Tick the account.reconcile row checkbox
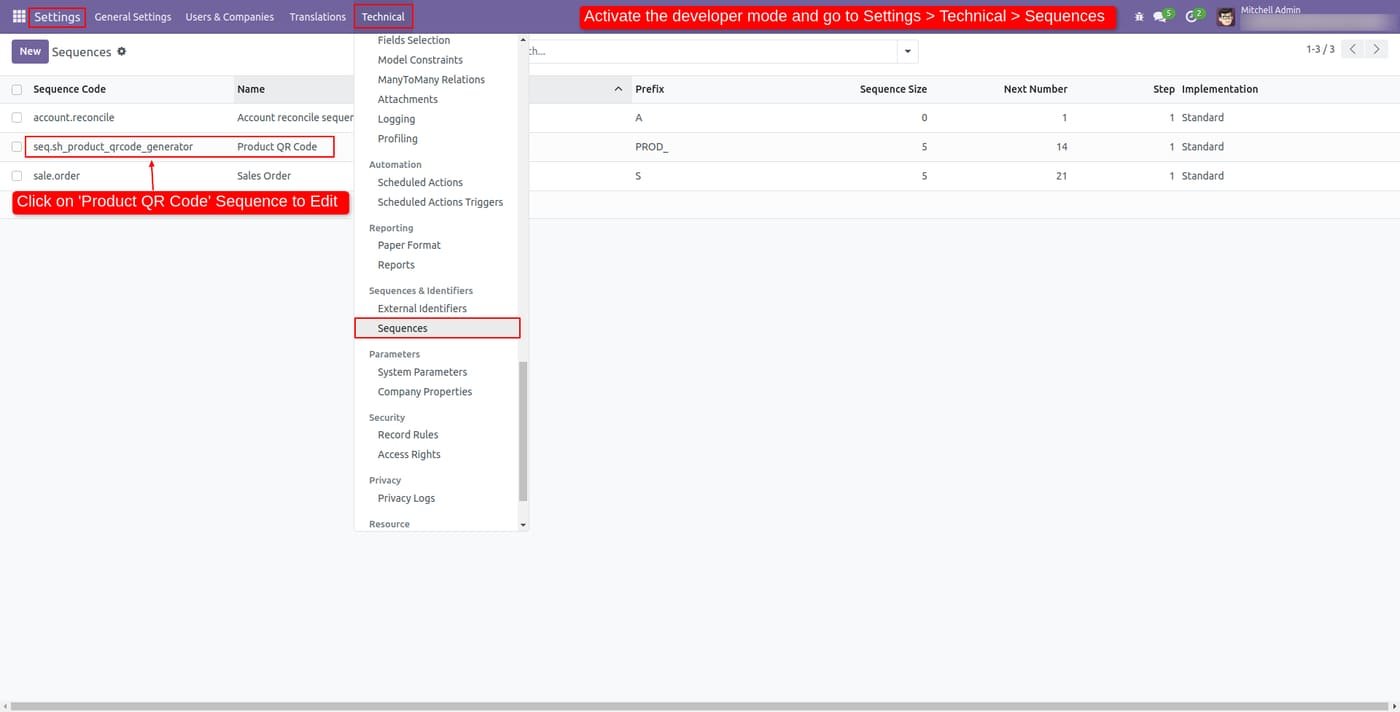Viewport: 1400px width, 712px height. coord(17,118)
